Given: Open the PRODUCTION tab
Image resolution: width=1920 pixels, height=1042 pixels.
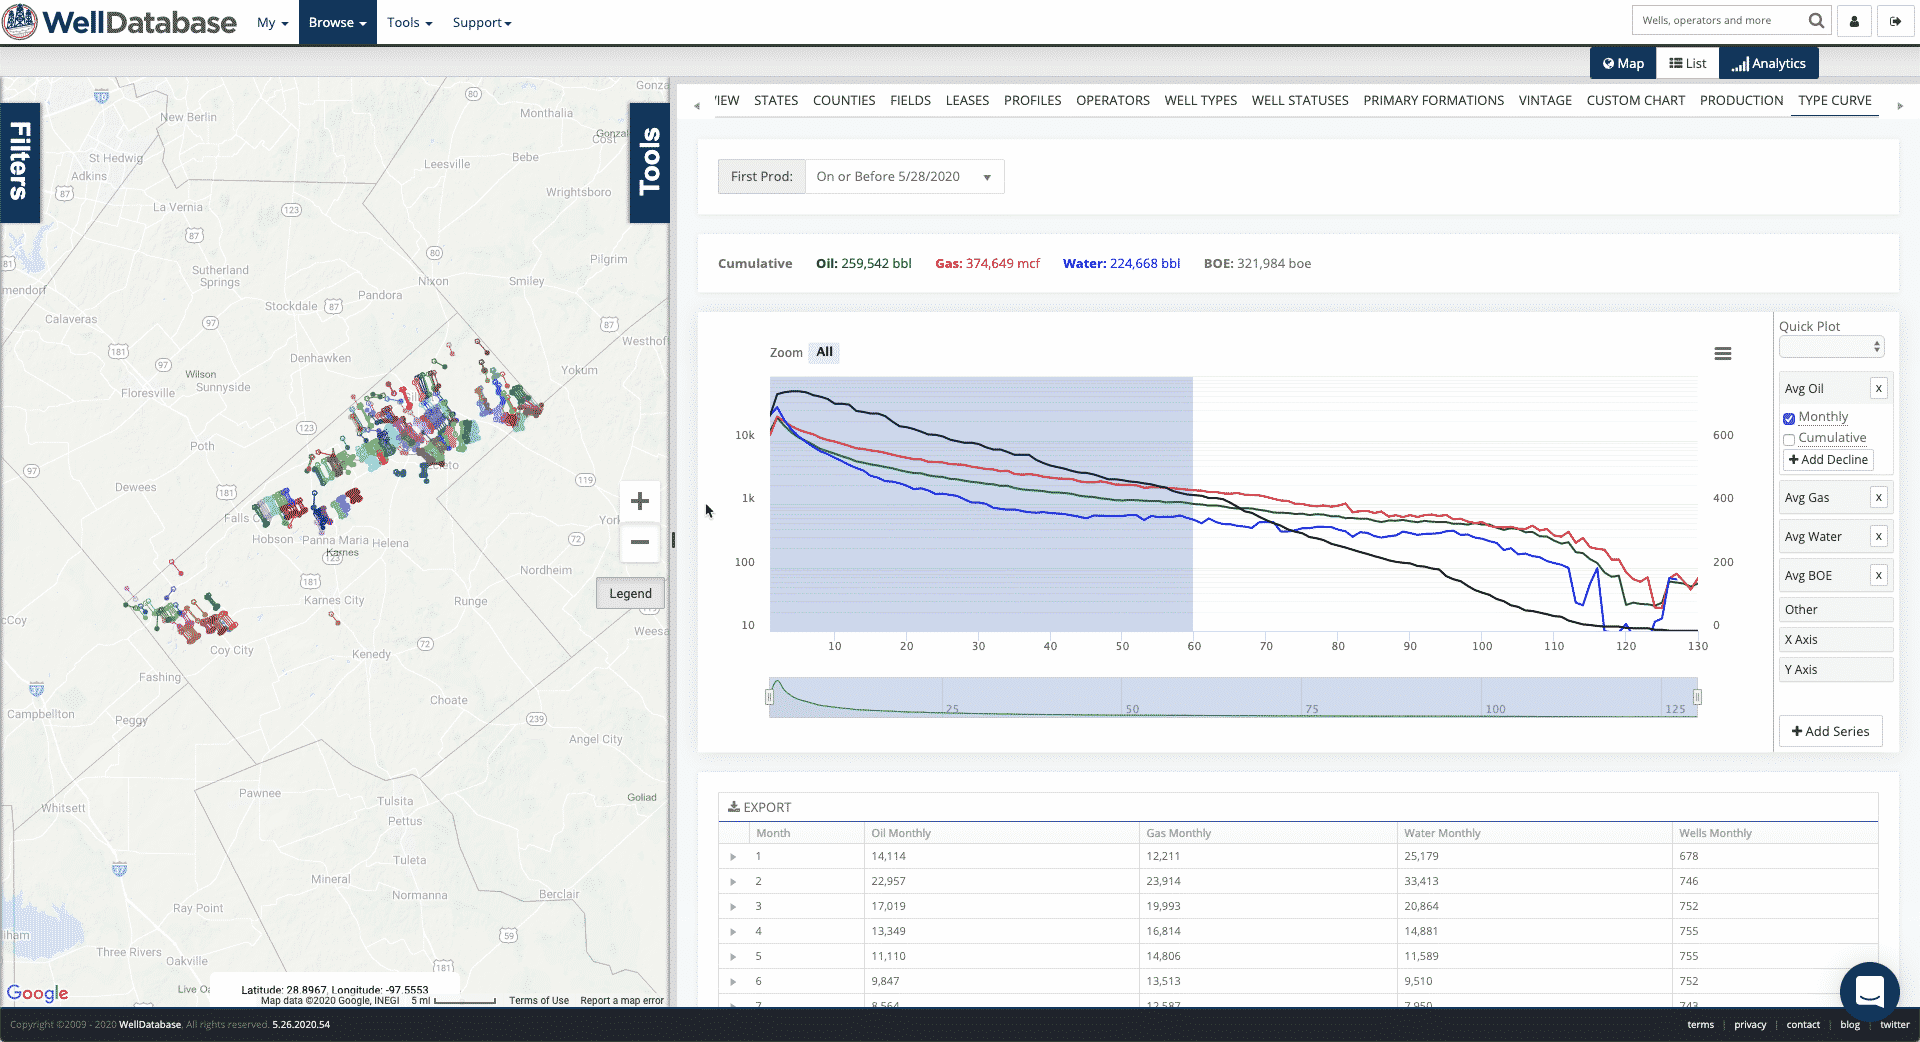Looking at the screenshot, I should tap(1741, 100).
